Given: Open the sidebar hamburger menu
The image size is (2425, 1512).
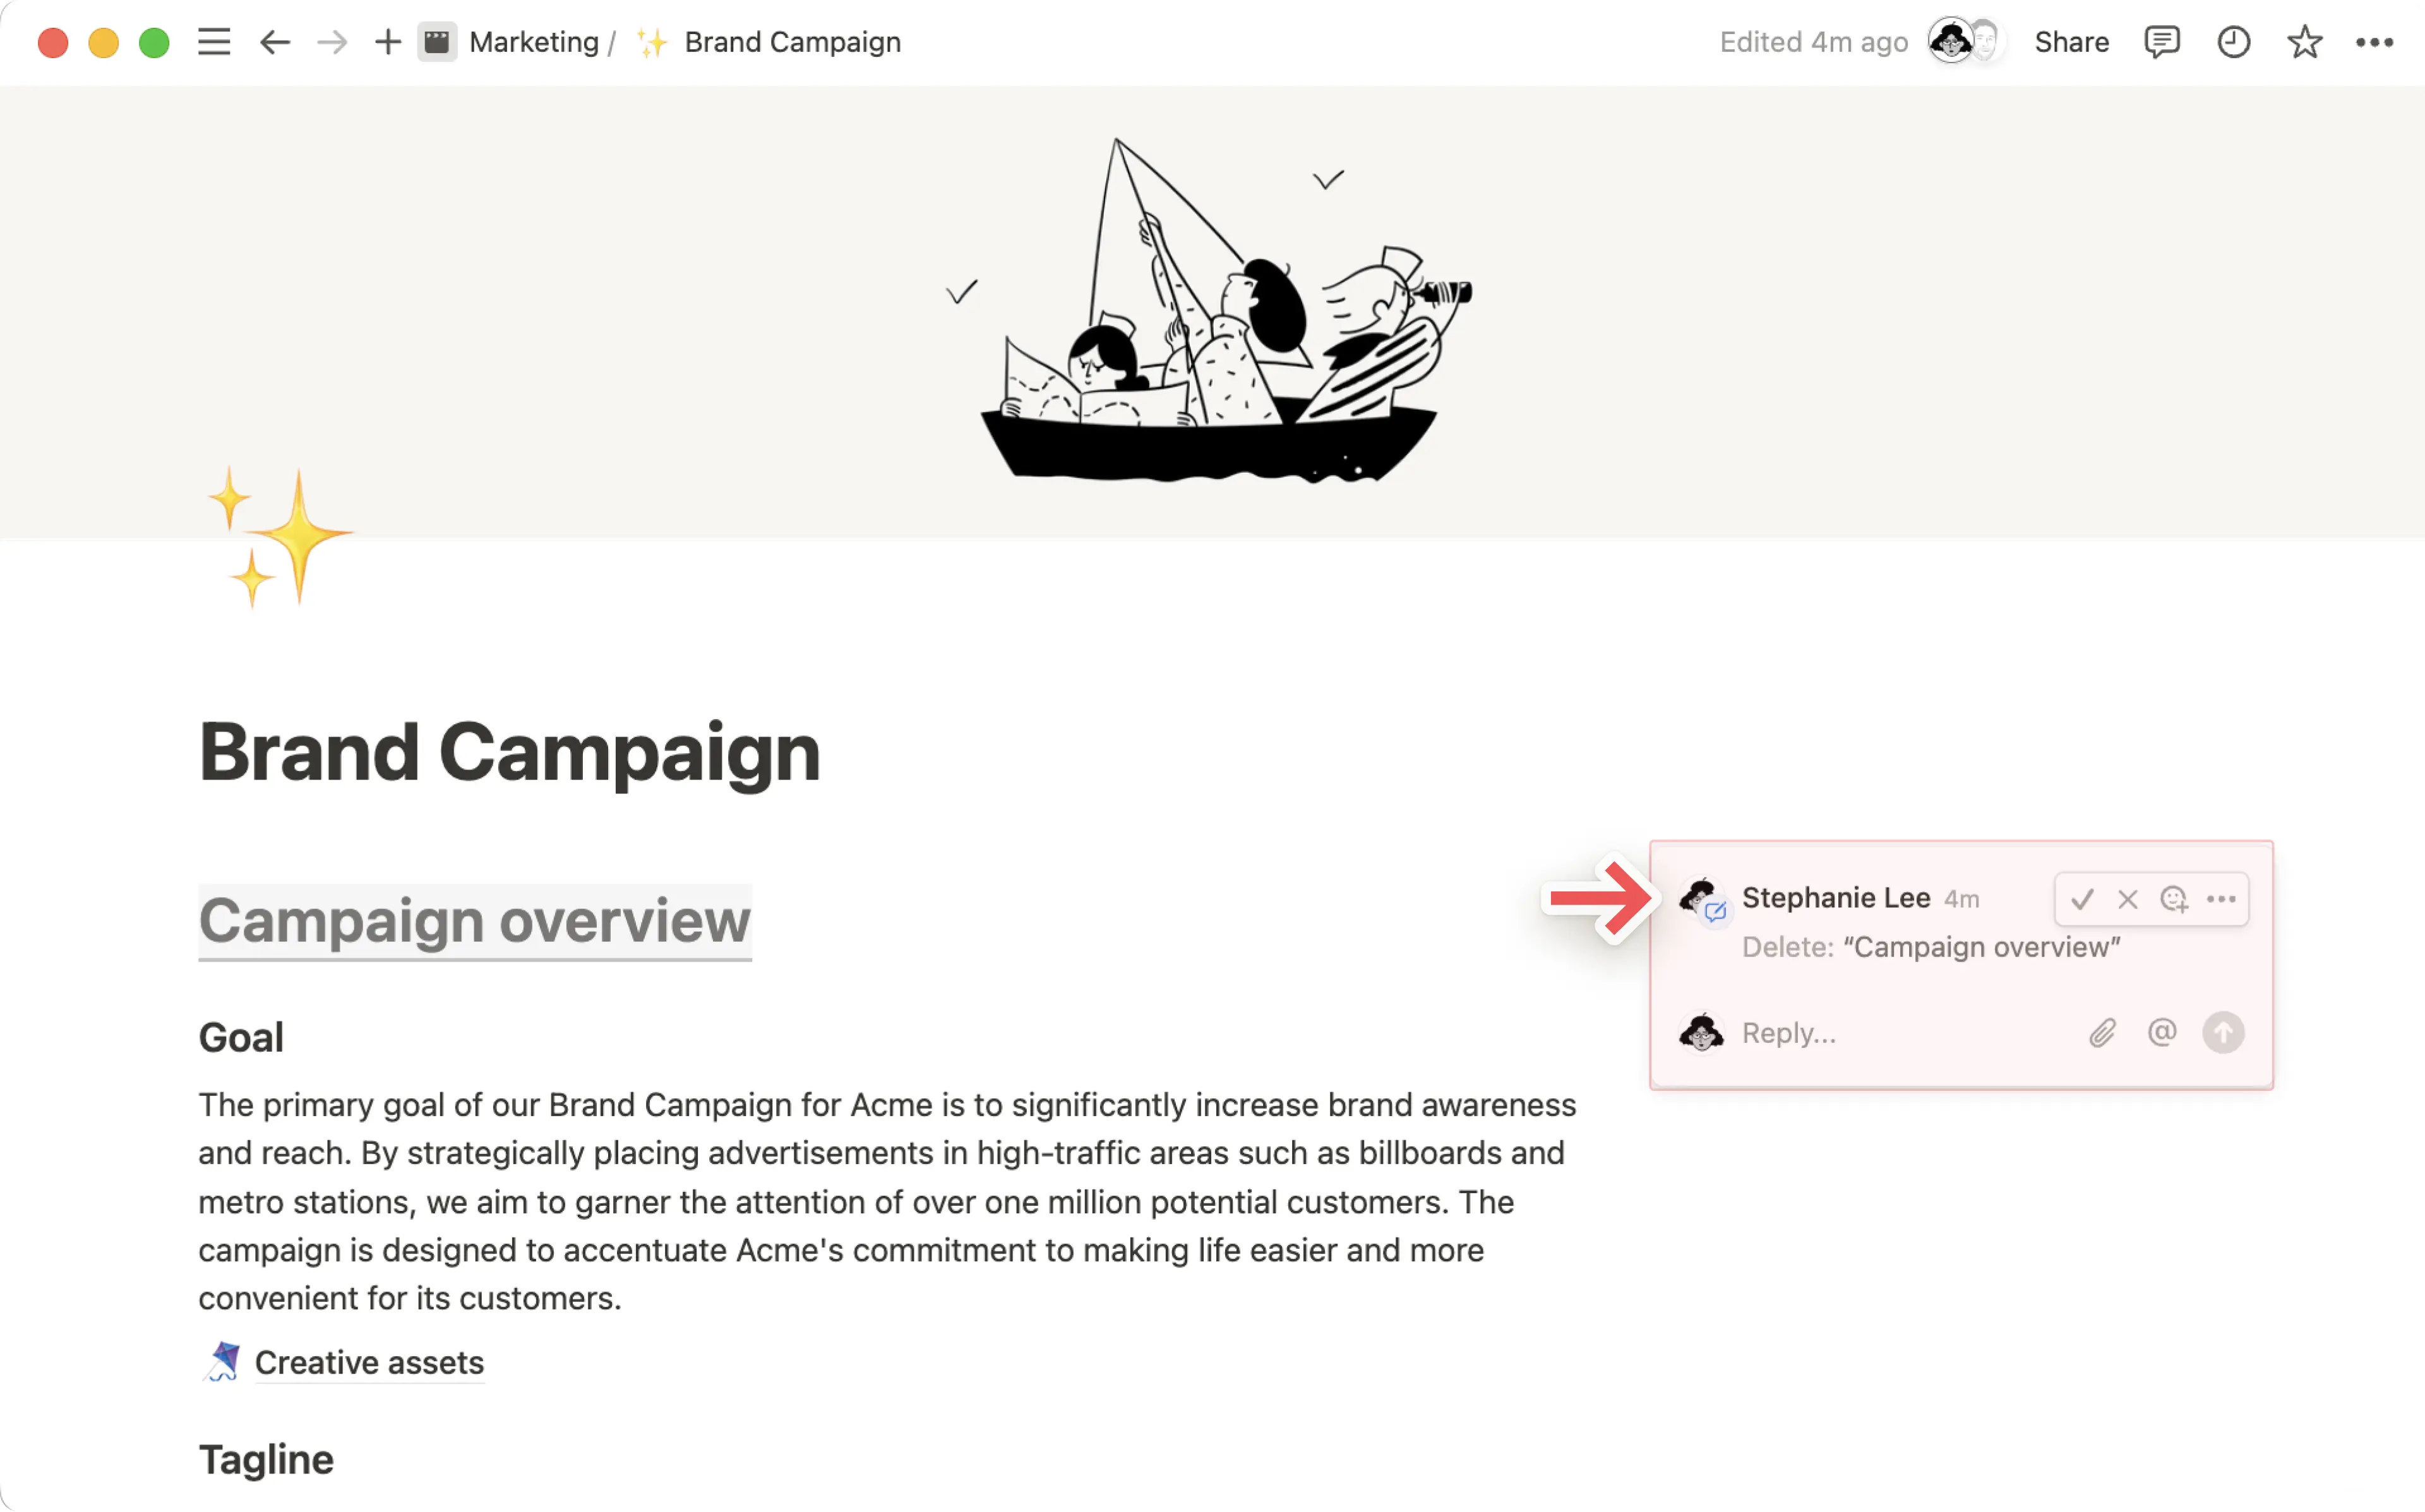Looking at the screenshot, I should click(214, 42).
